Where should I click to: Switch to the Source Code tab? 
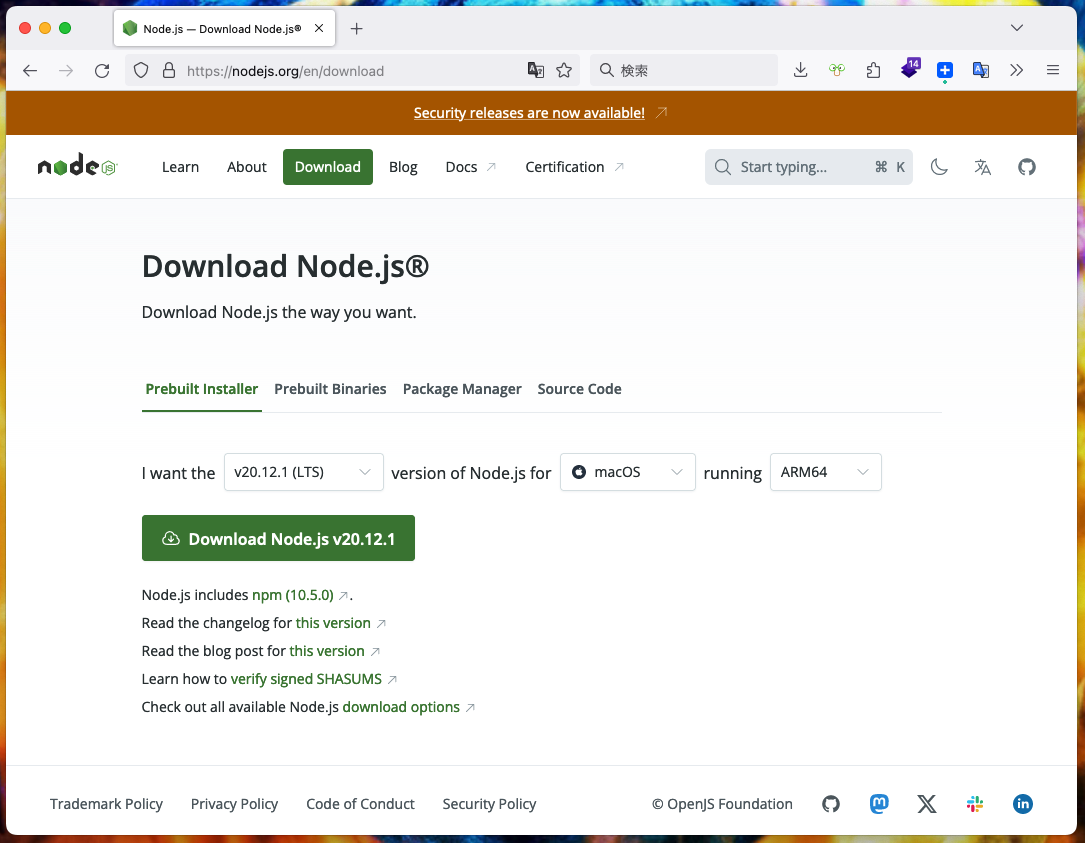point(579,389)
